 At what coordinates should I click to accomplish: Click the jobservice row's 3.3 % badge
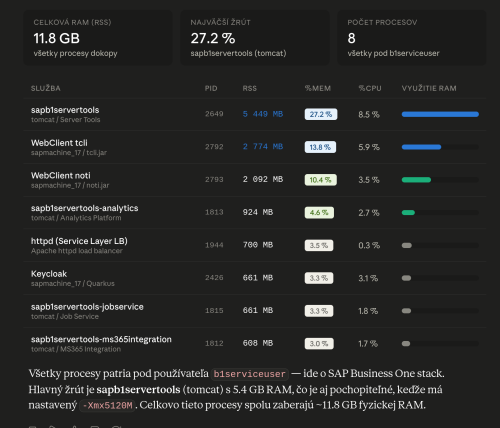point(319,311)
